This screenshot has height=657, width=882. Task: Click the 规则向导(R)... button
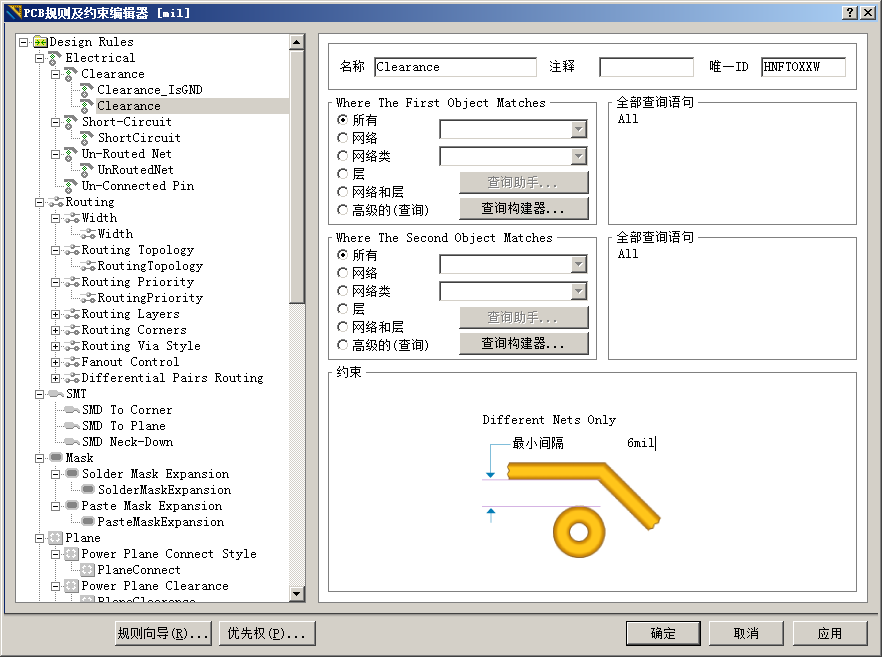(x=163, y=633)
